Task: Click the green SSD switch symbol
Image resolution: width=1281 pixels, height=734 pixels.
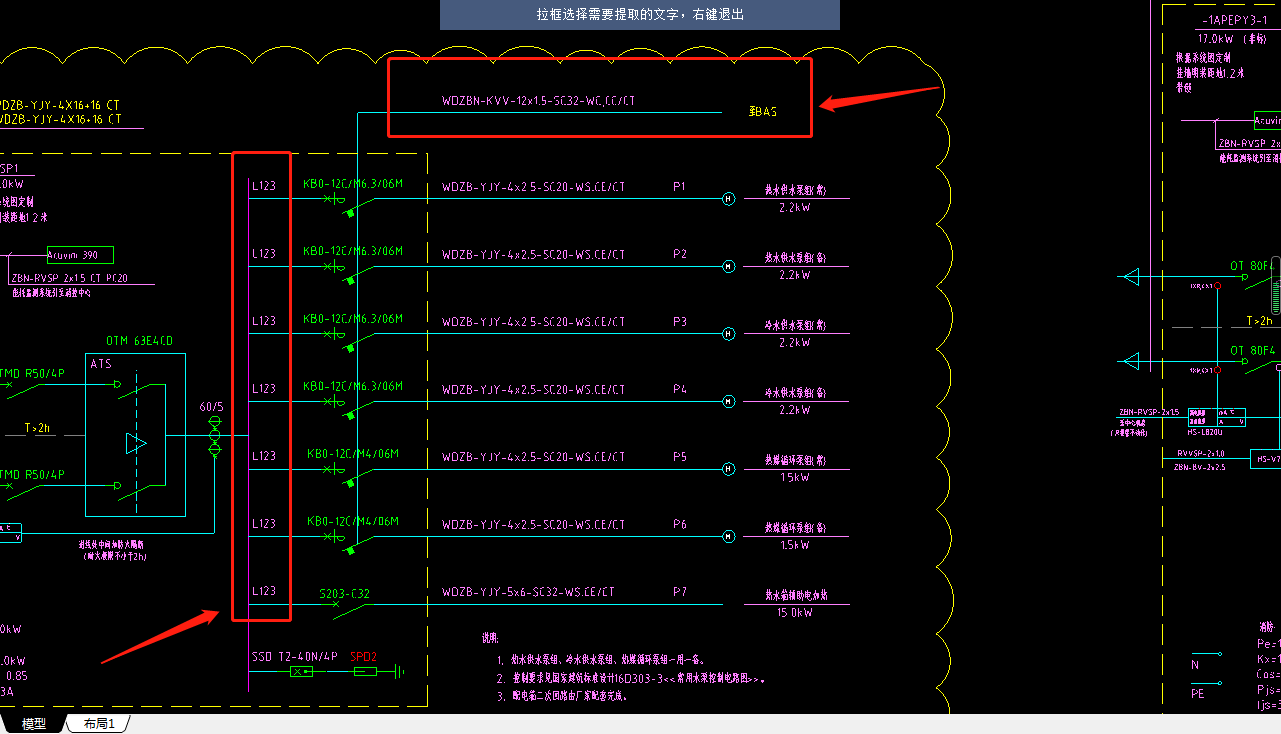Action: 301,672
